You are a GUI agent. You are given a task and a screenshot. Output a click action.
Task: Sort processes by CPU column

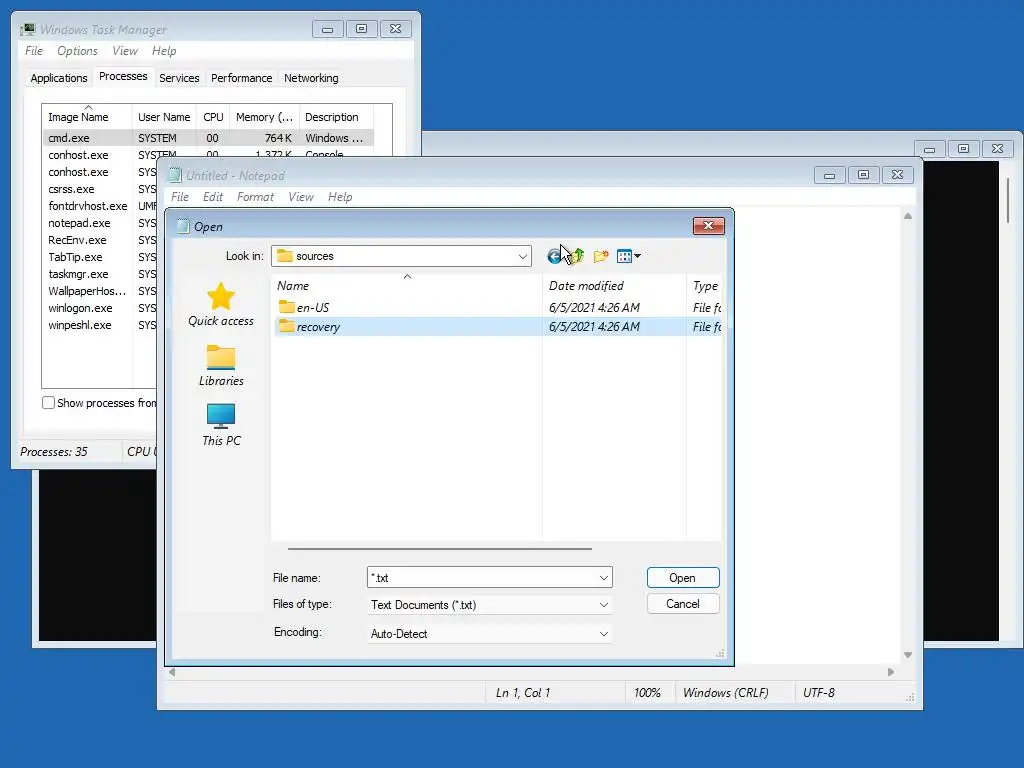coord(213,117)
